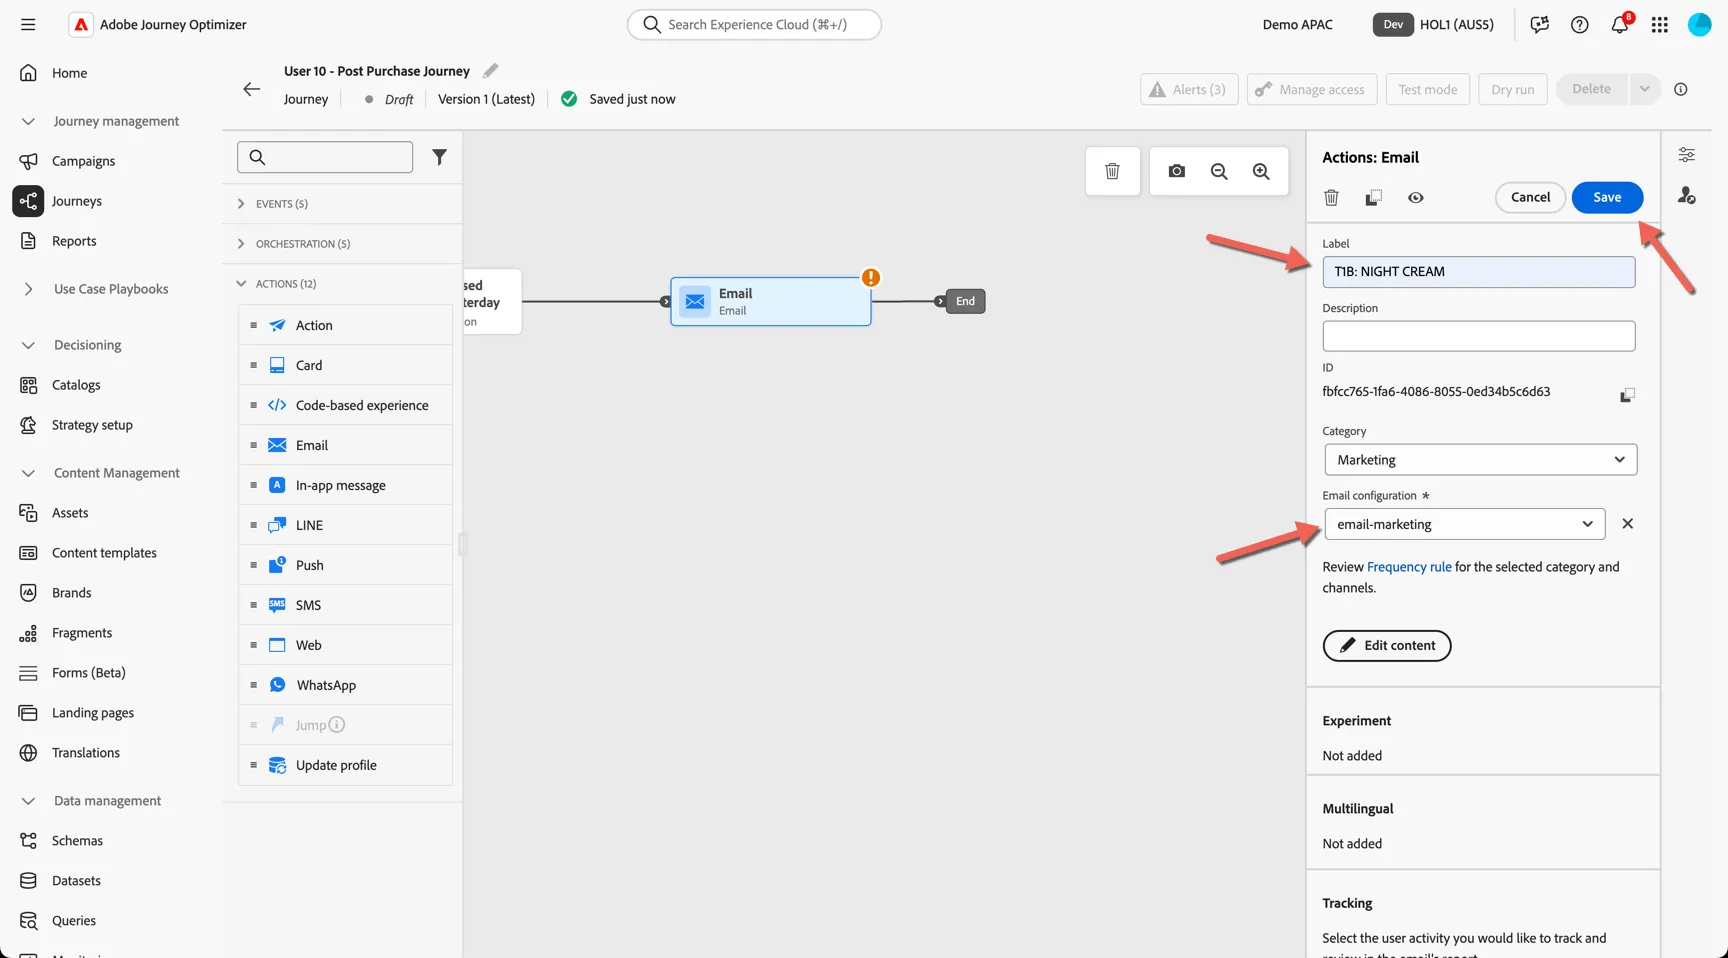This screenshot has height=958, width=1728.
Task: Click the filter funnel in palette
Action: (439, 157)
